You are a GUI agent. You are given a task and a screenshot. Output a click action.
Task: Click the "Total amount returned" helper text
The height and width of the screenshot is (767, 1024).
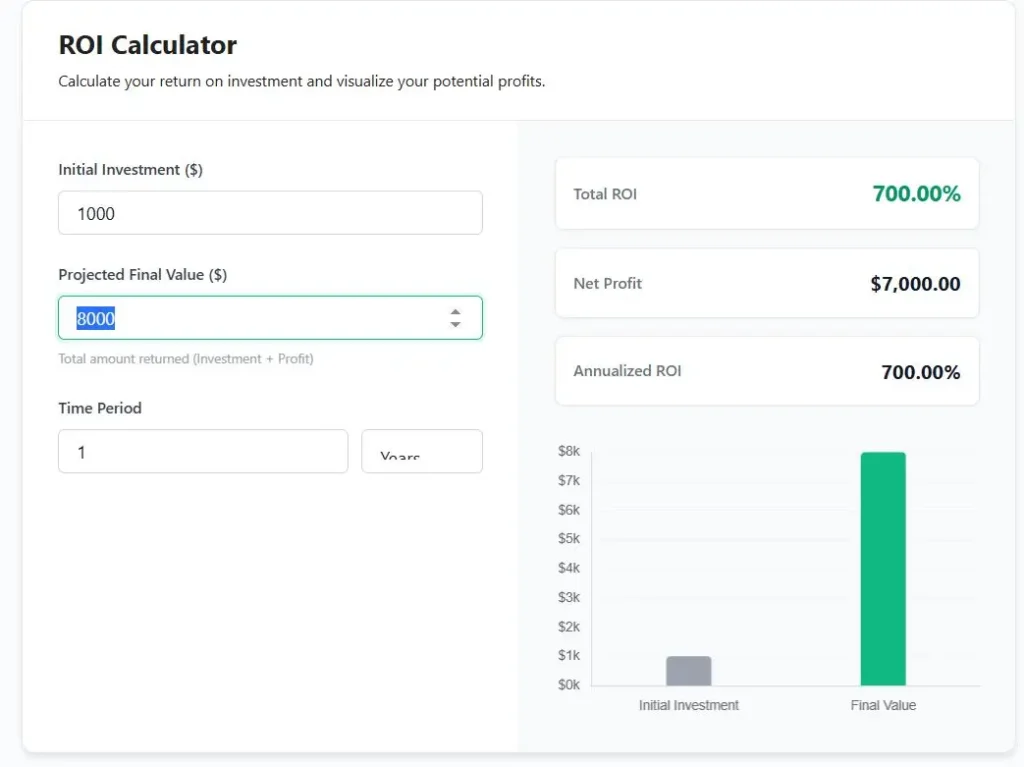pos(185,359)
